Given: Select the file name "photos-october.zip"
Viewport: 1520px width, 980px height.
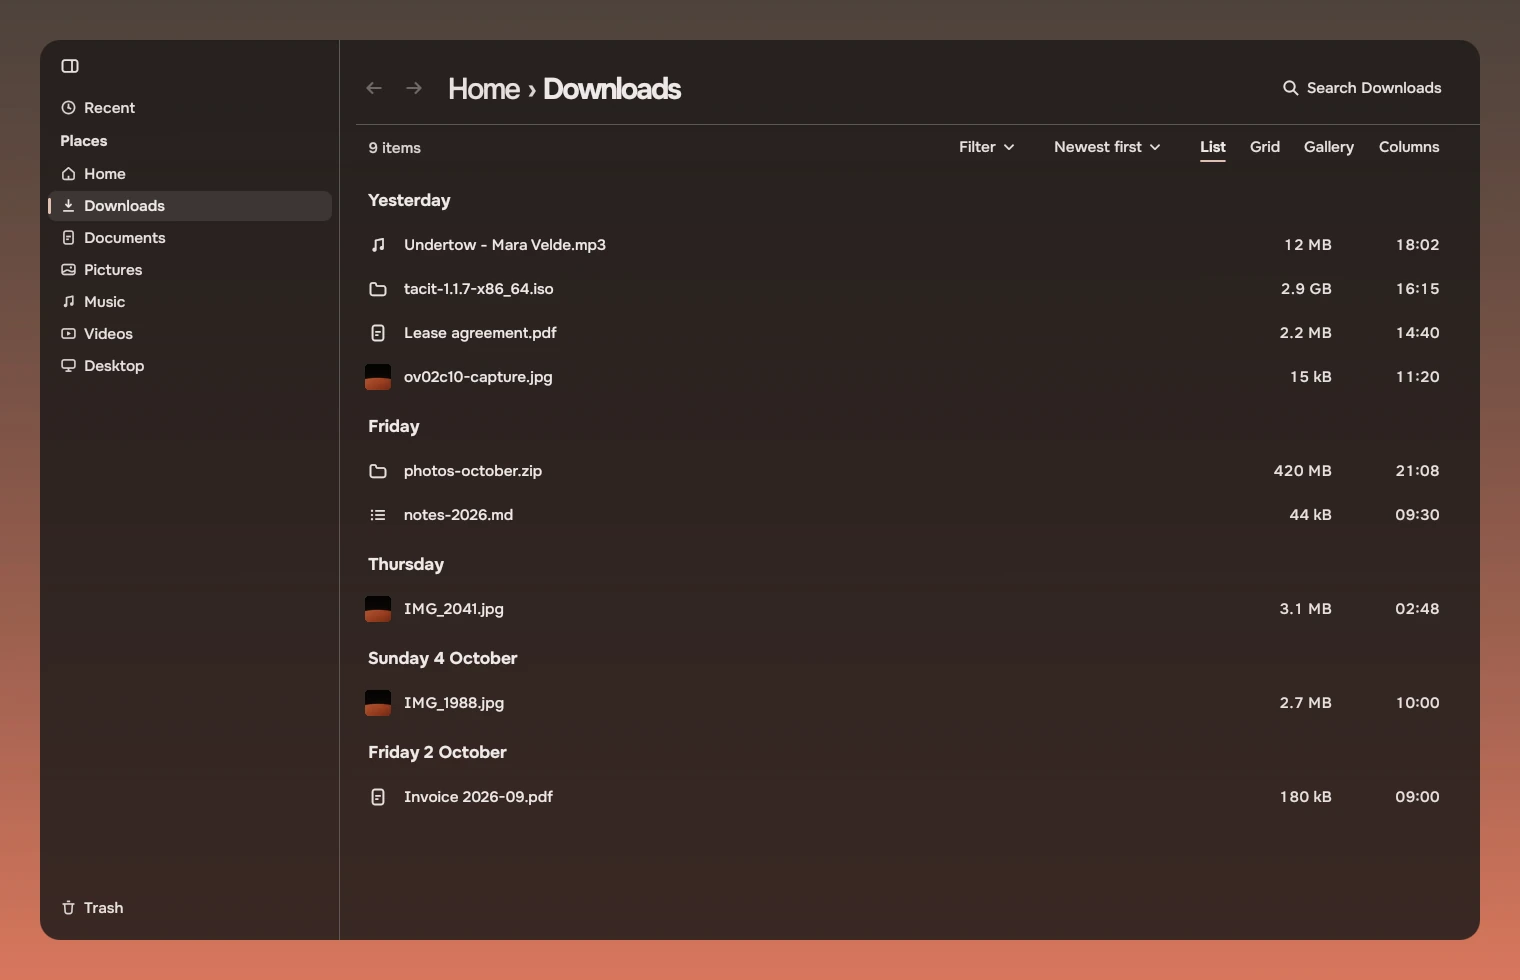Looking at the screenshot, I should [473, 471].
